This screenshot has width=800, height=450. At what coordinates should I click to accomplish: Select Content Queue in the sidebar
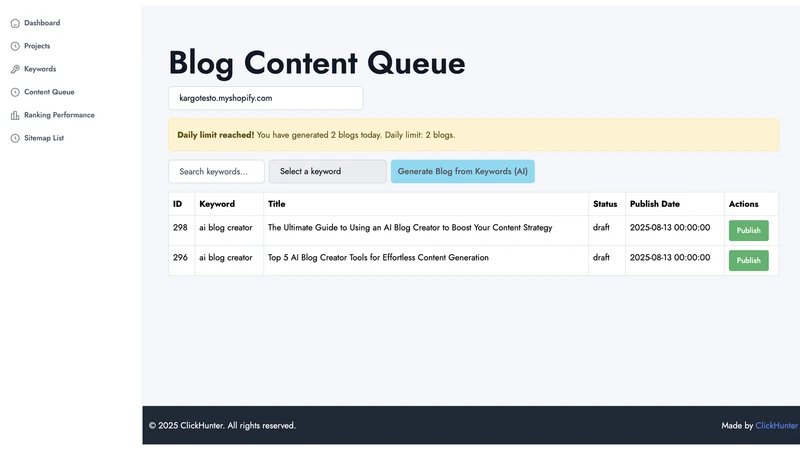coord(49,92)
